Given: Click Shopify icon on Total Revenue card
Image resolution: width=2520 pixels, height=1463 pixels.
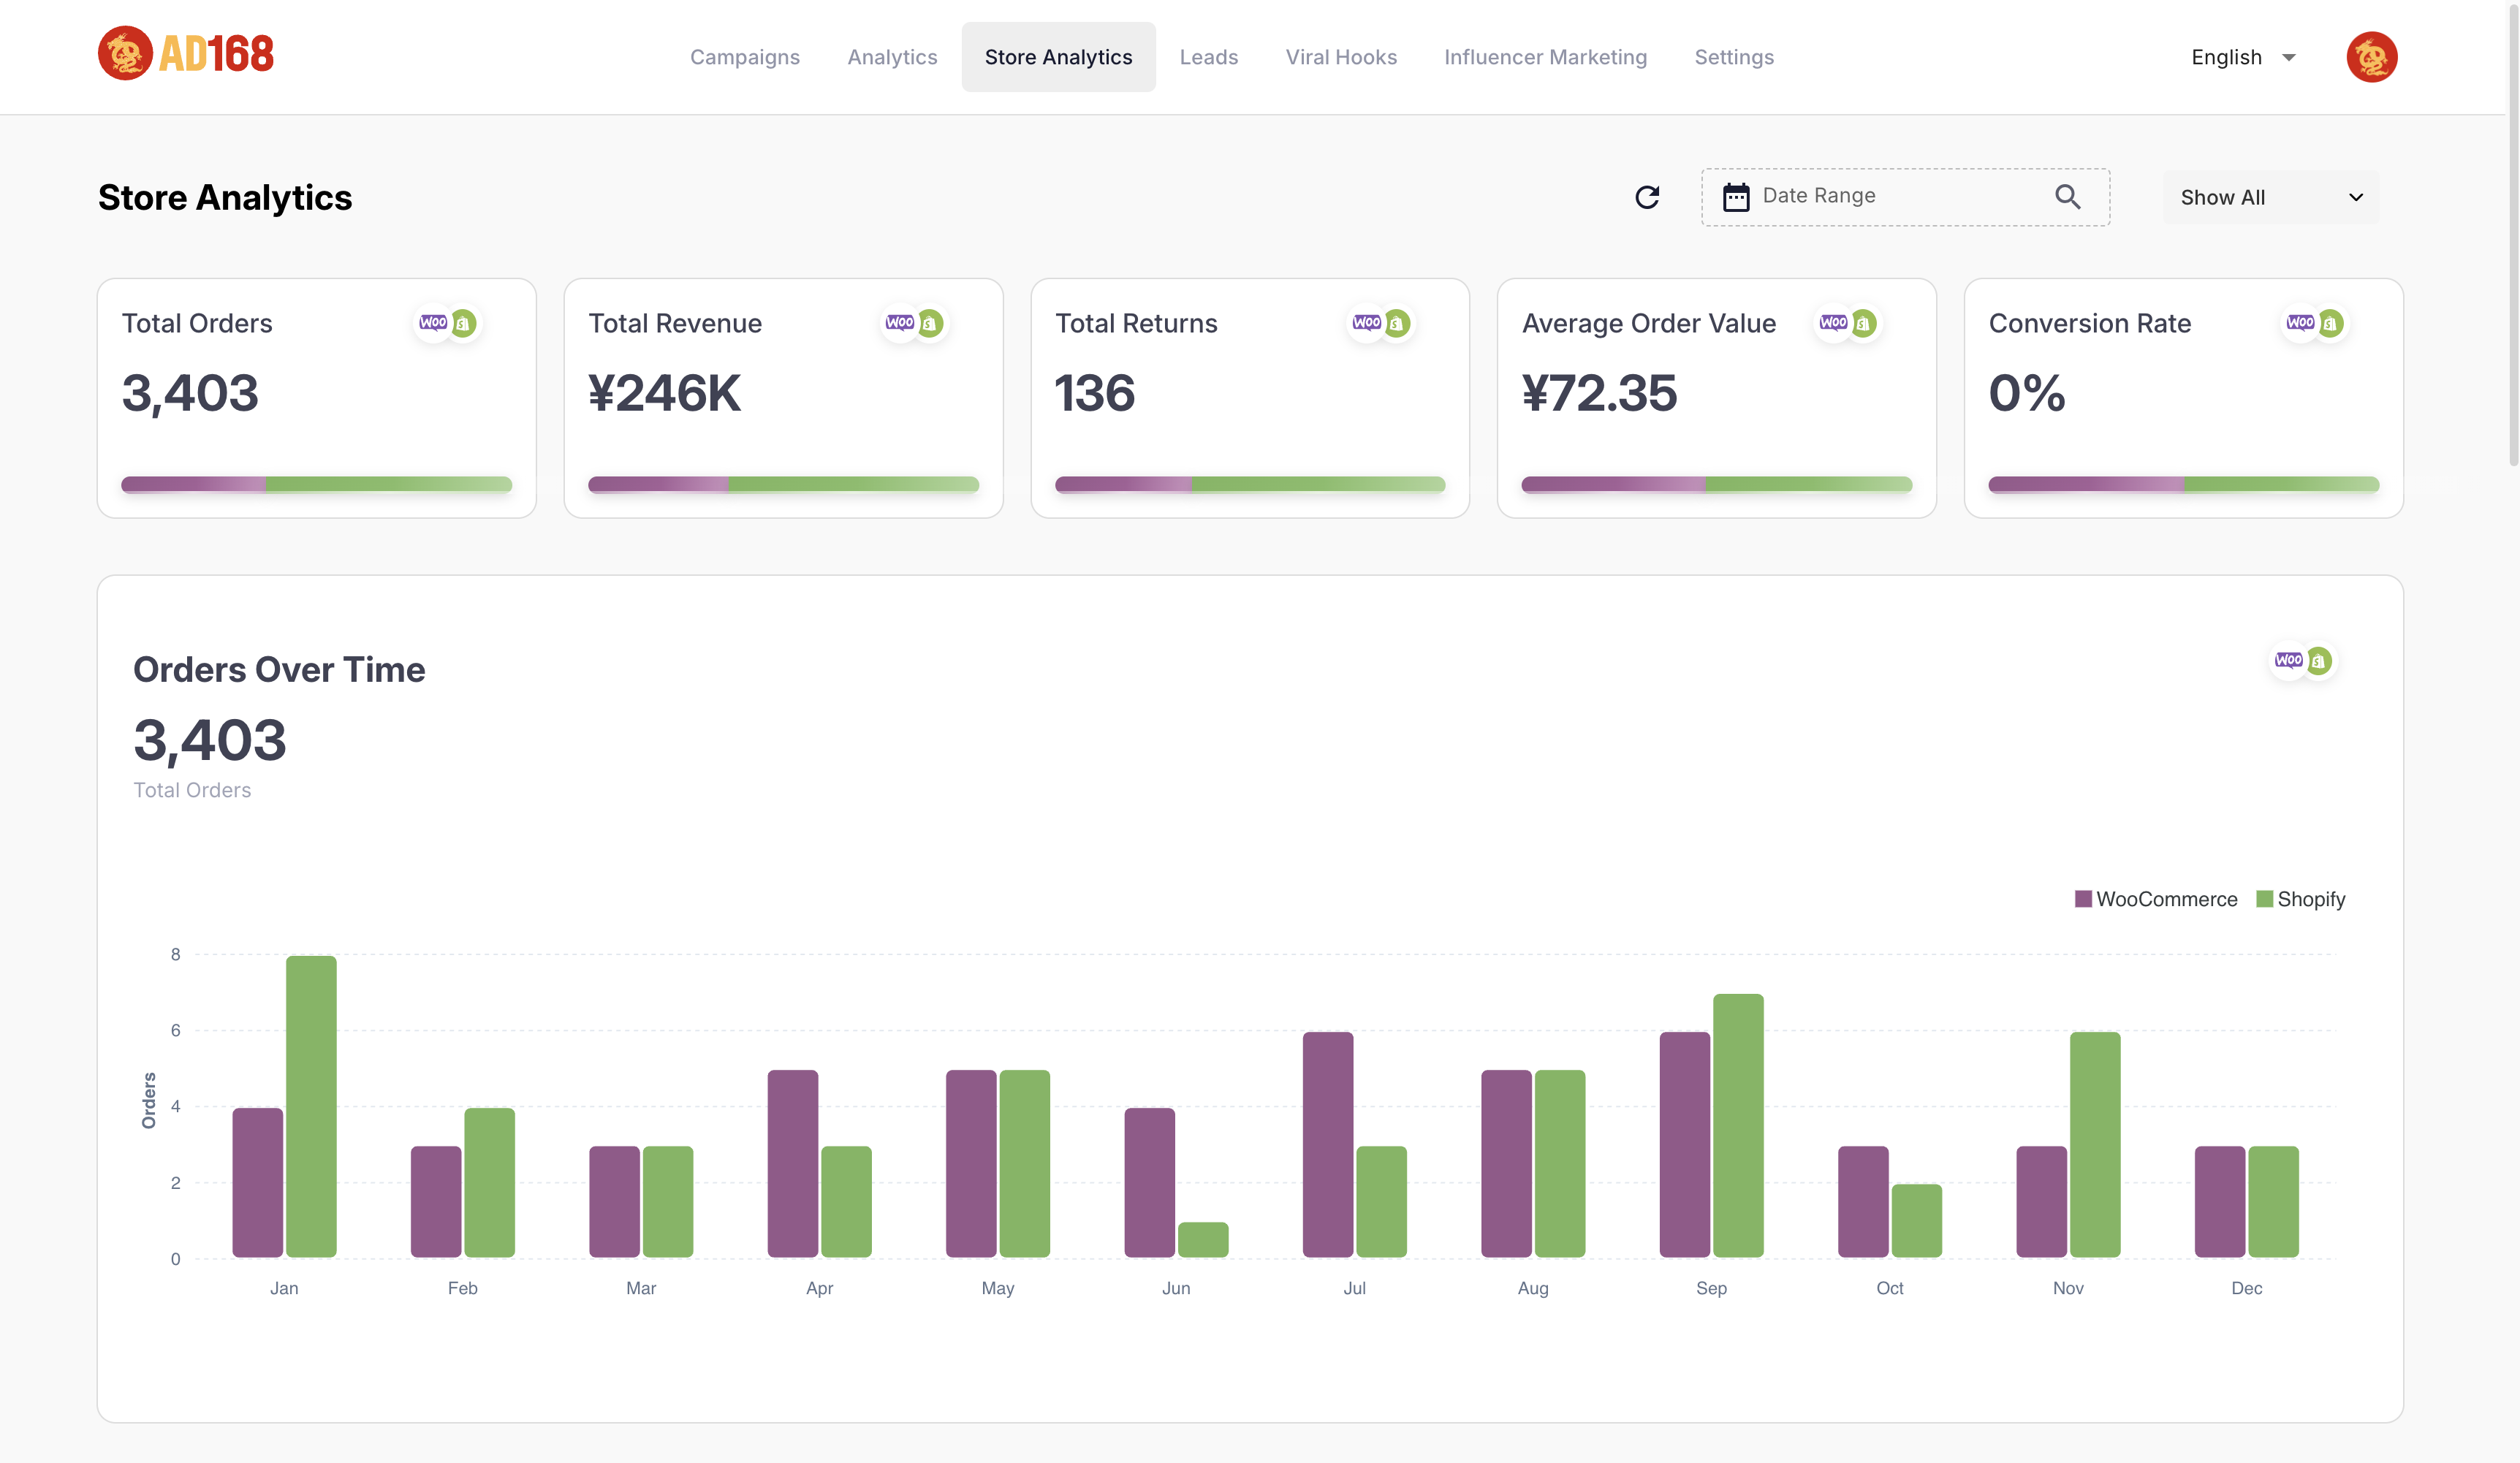Looking at the screenshot, I should click(x=930, y=323).
